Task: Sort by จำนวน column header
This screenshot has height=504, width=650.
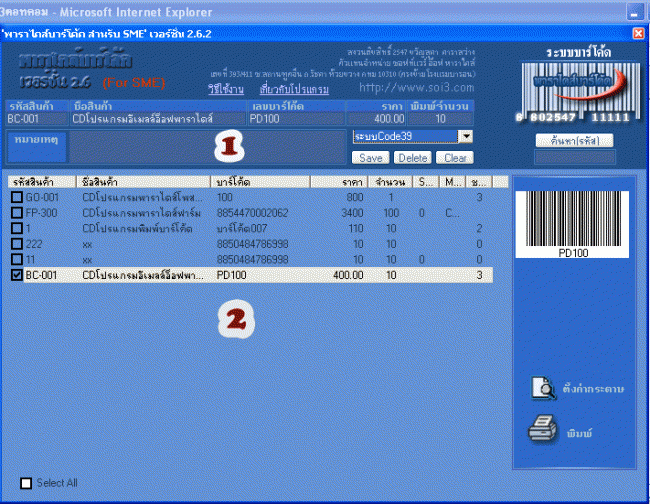Action: point(390,182)
